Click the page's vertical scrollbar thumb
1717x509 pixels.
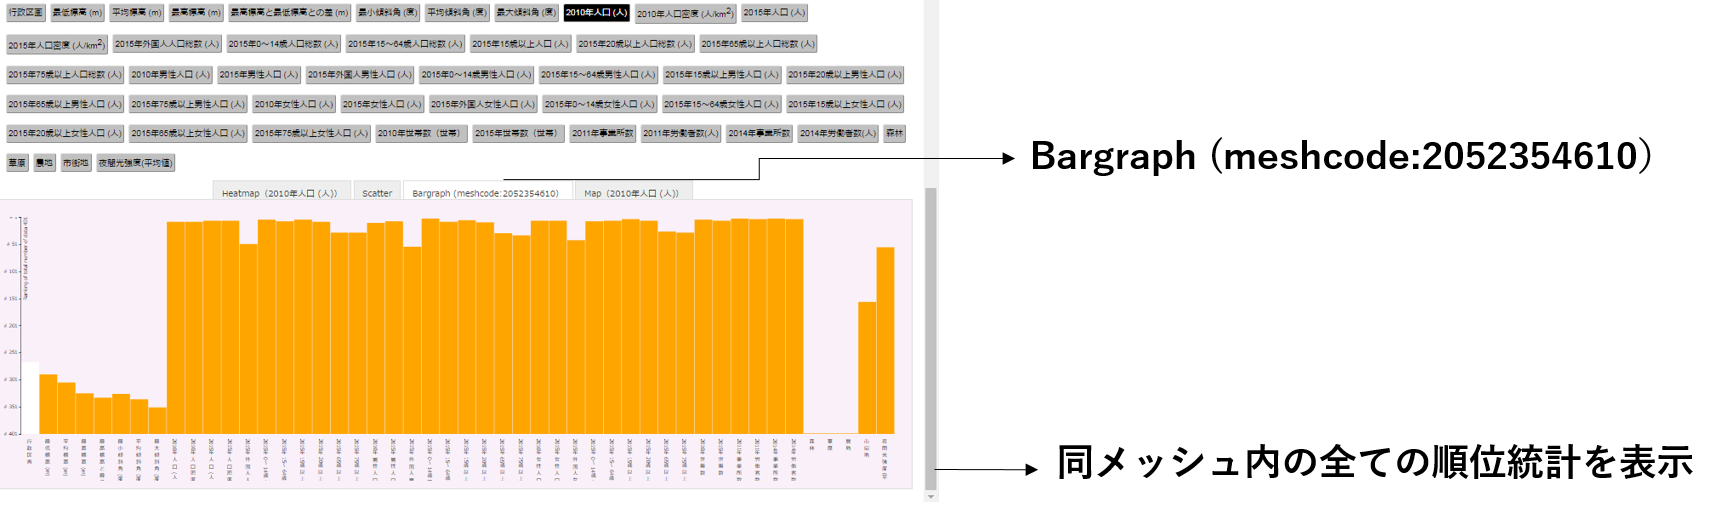(x=931, y=325)
